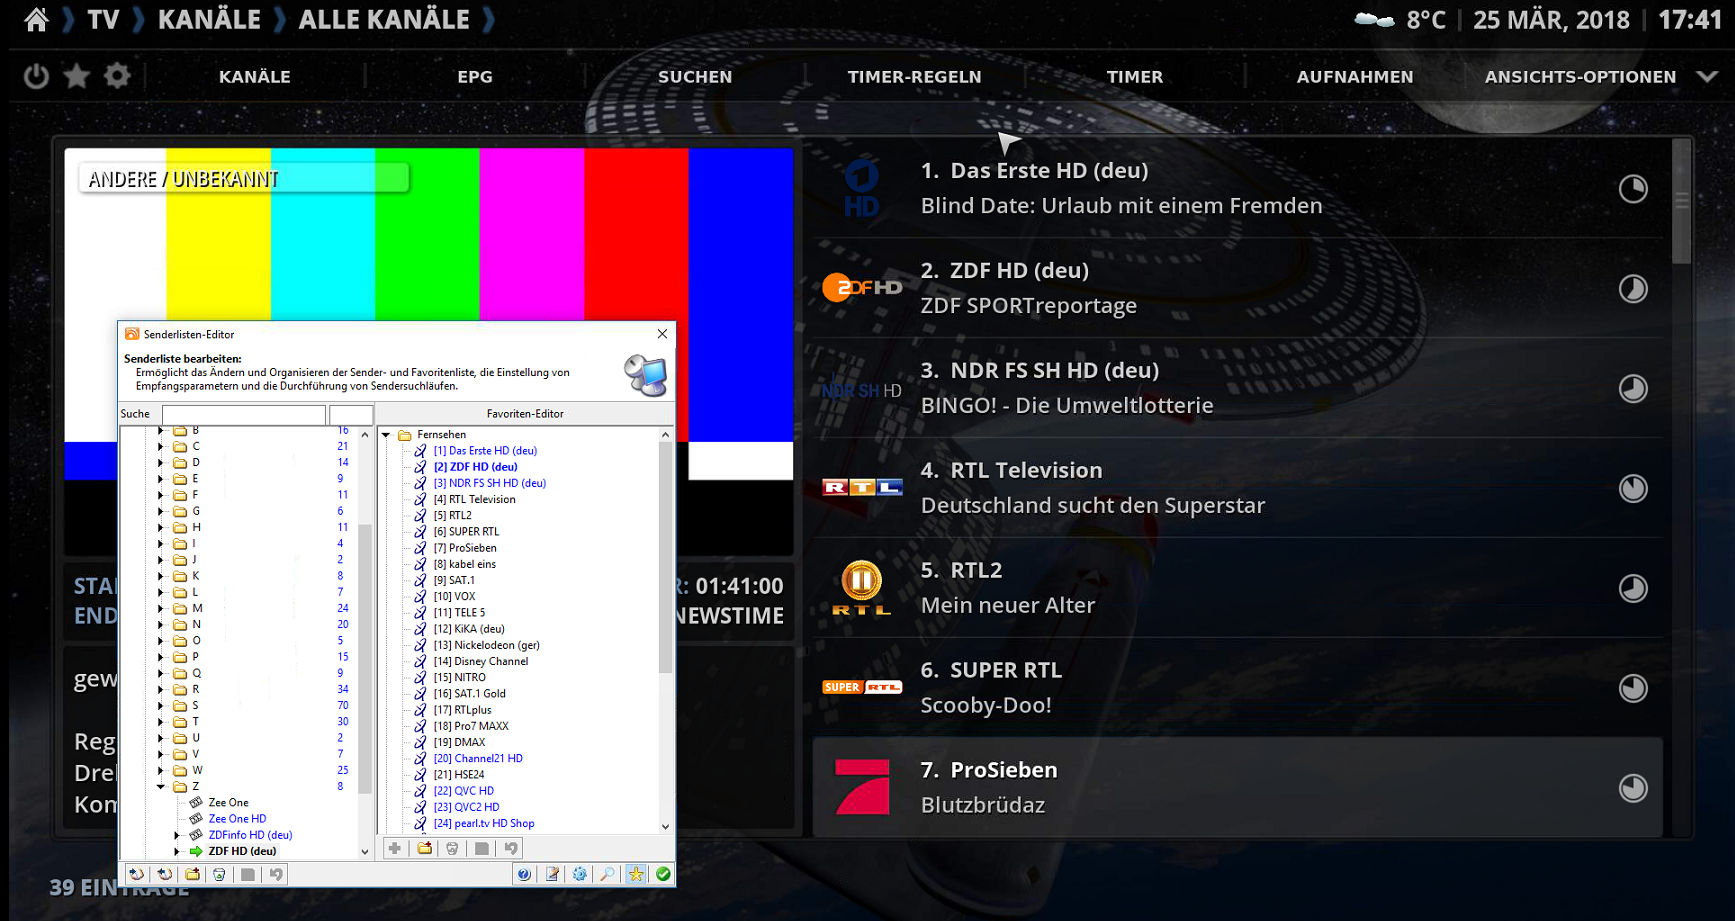
Task: Click the second refresh-list icon in bottom toolbar
Action: click(164, 874)
